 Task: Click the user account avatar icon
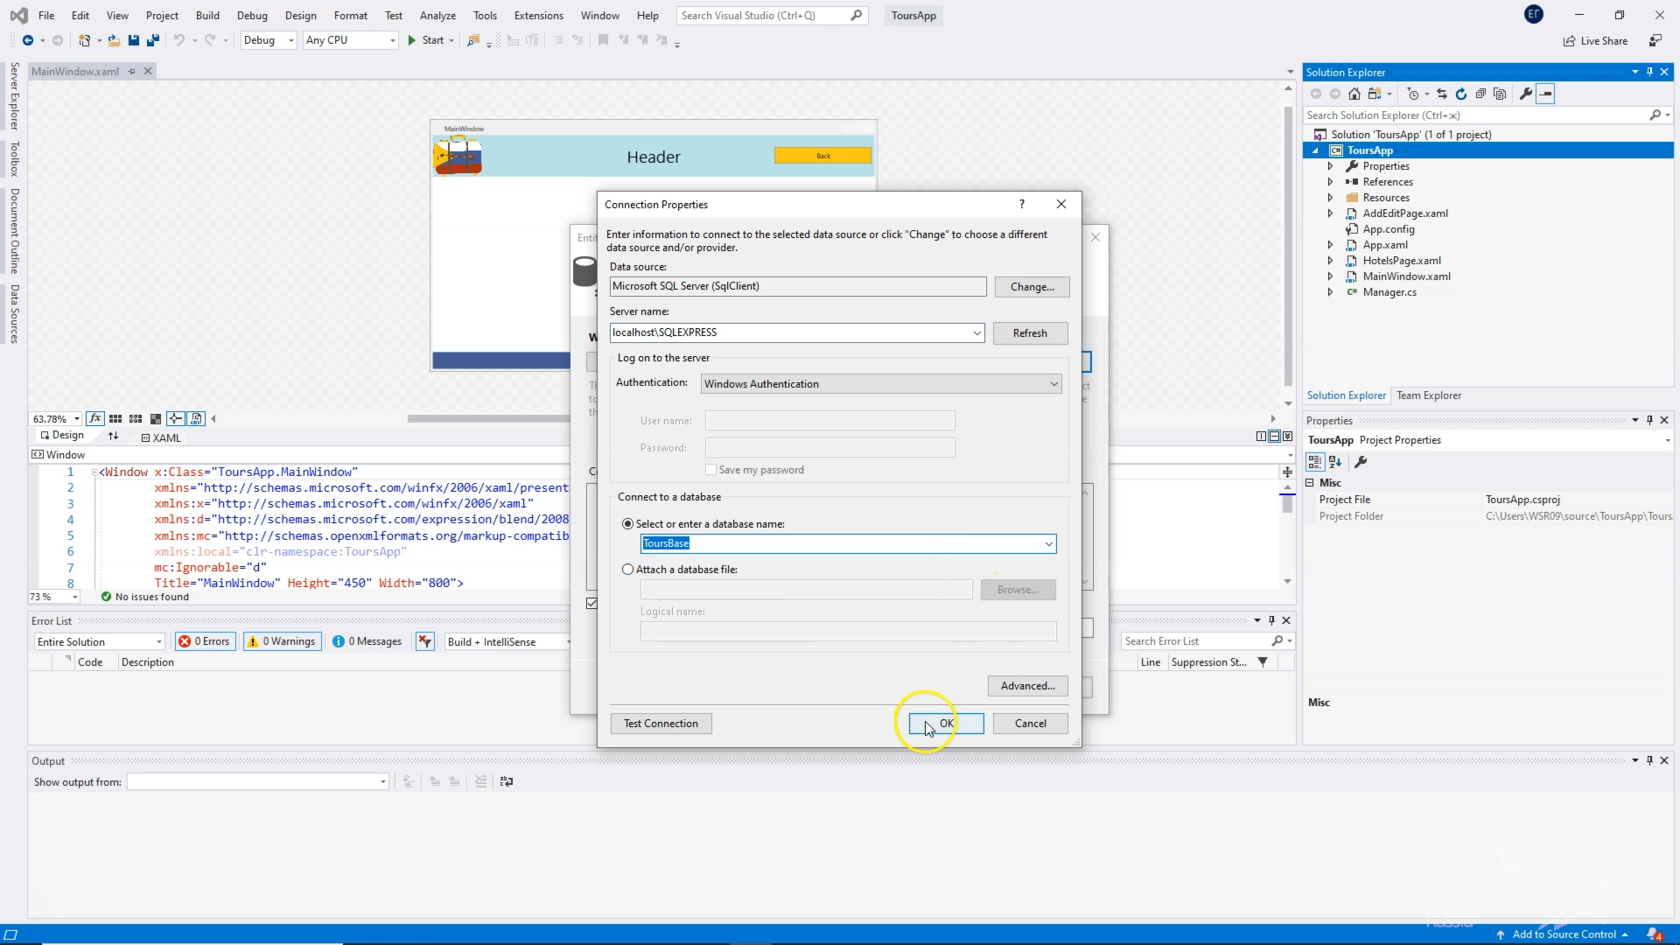pos(1533,14)
